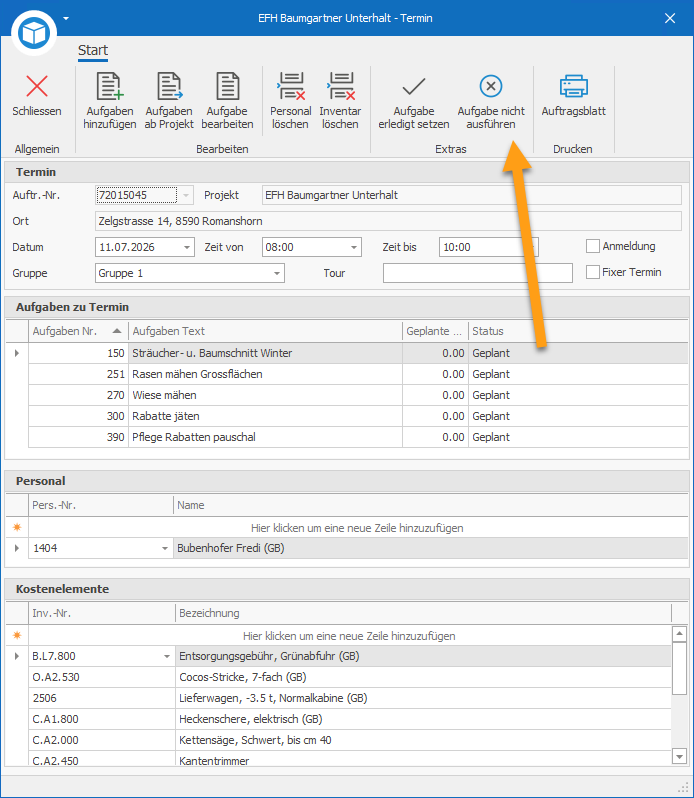Click row indicator for Bubenhofer Fredi
This screenshot has width=694, height=798.
point(17,548)
